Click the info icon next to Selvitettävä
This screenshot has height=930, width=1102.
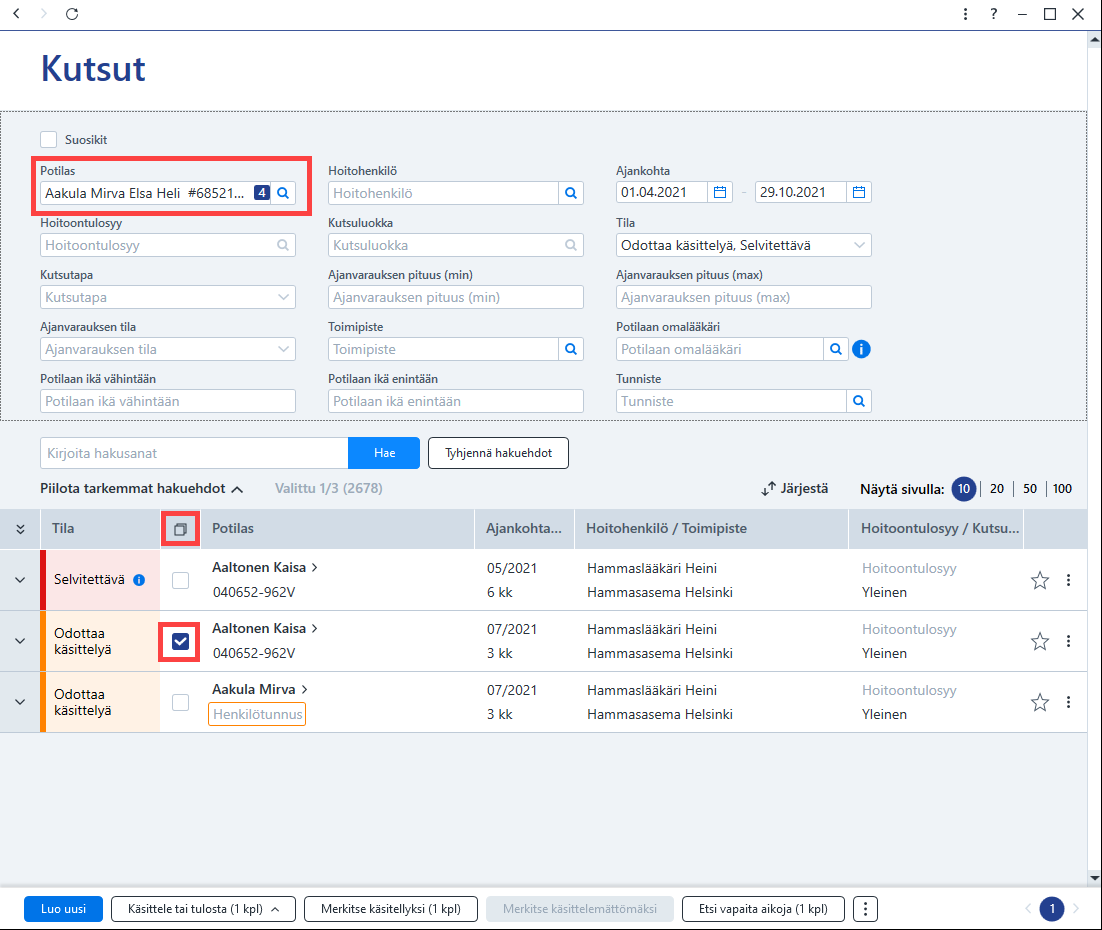pyautogui.click(x=139, y=580)
